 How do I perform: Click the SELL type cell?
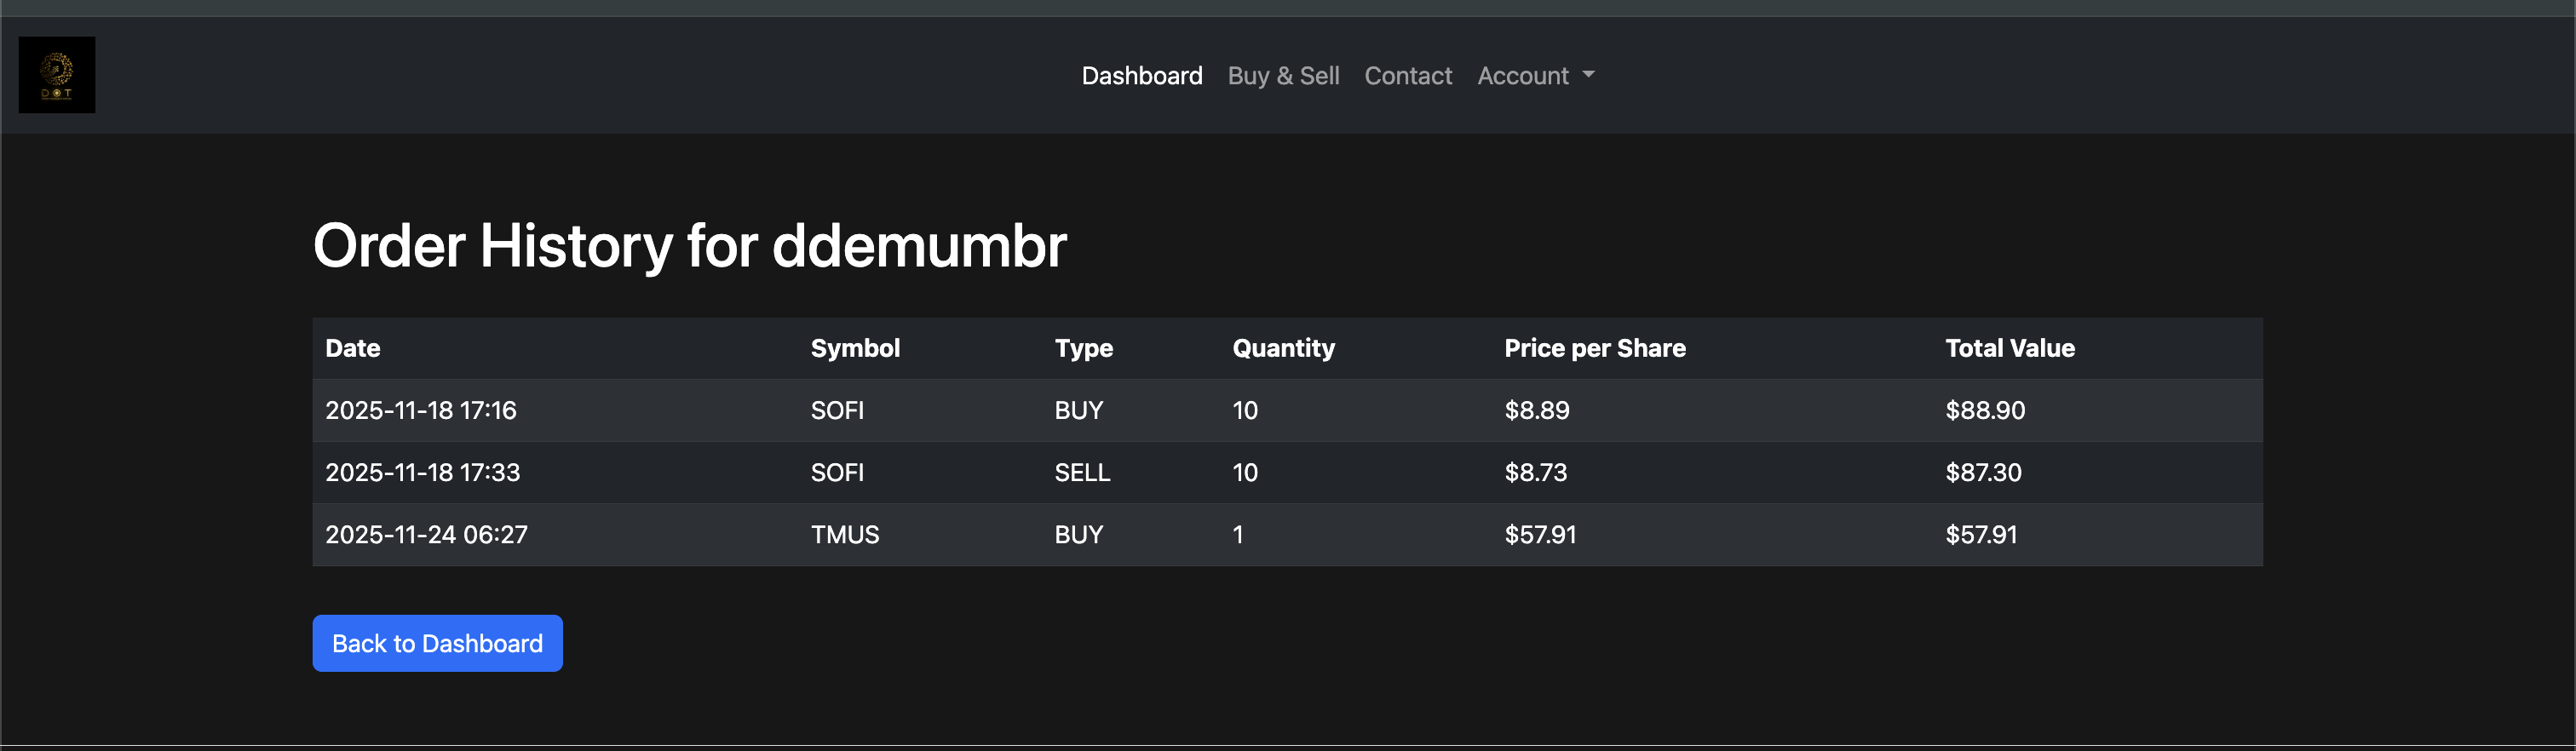[x=1082, y=472]
